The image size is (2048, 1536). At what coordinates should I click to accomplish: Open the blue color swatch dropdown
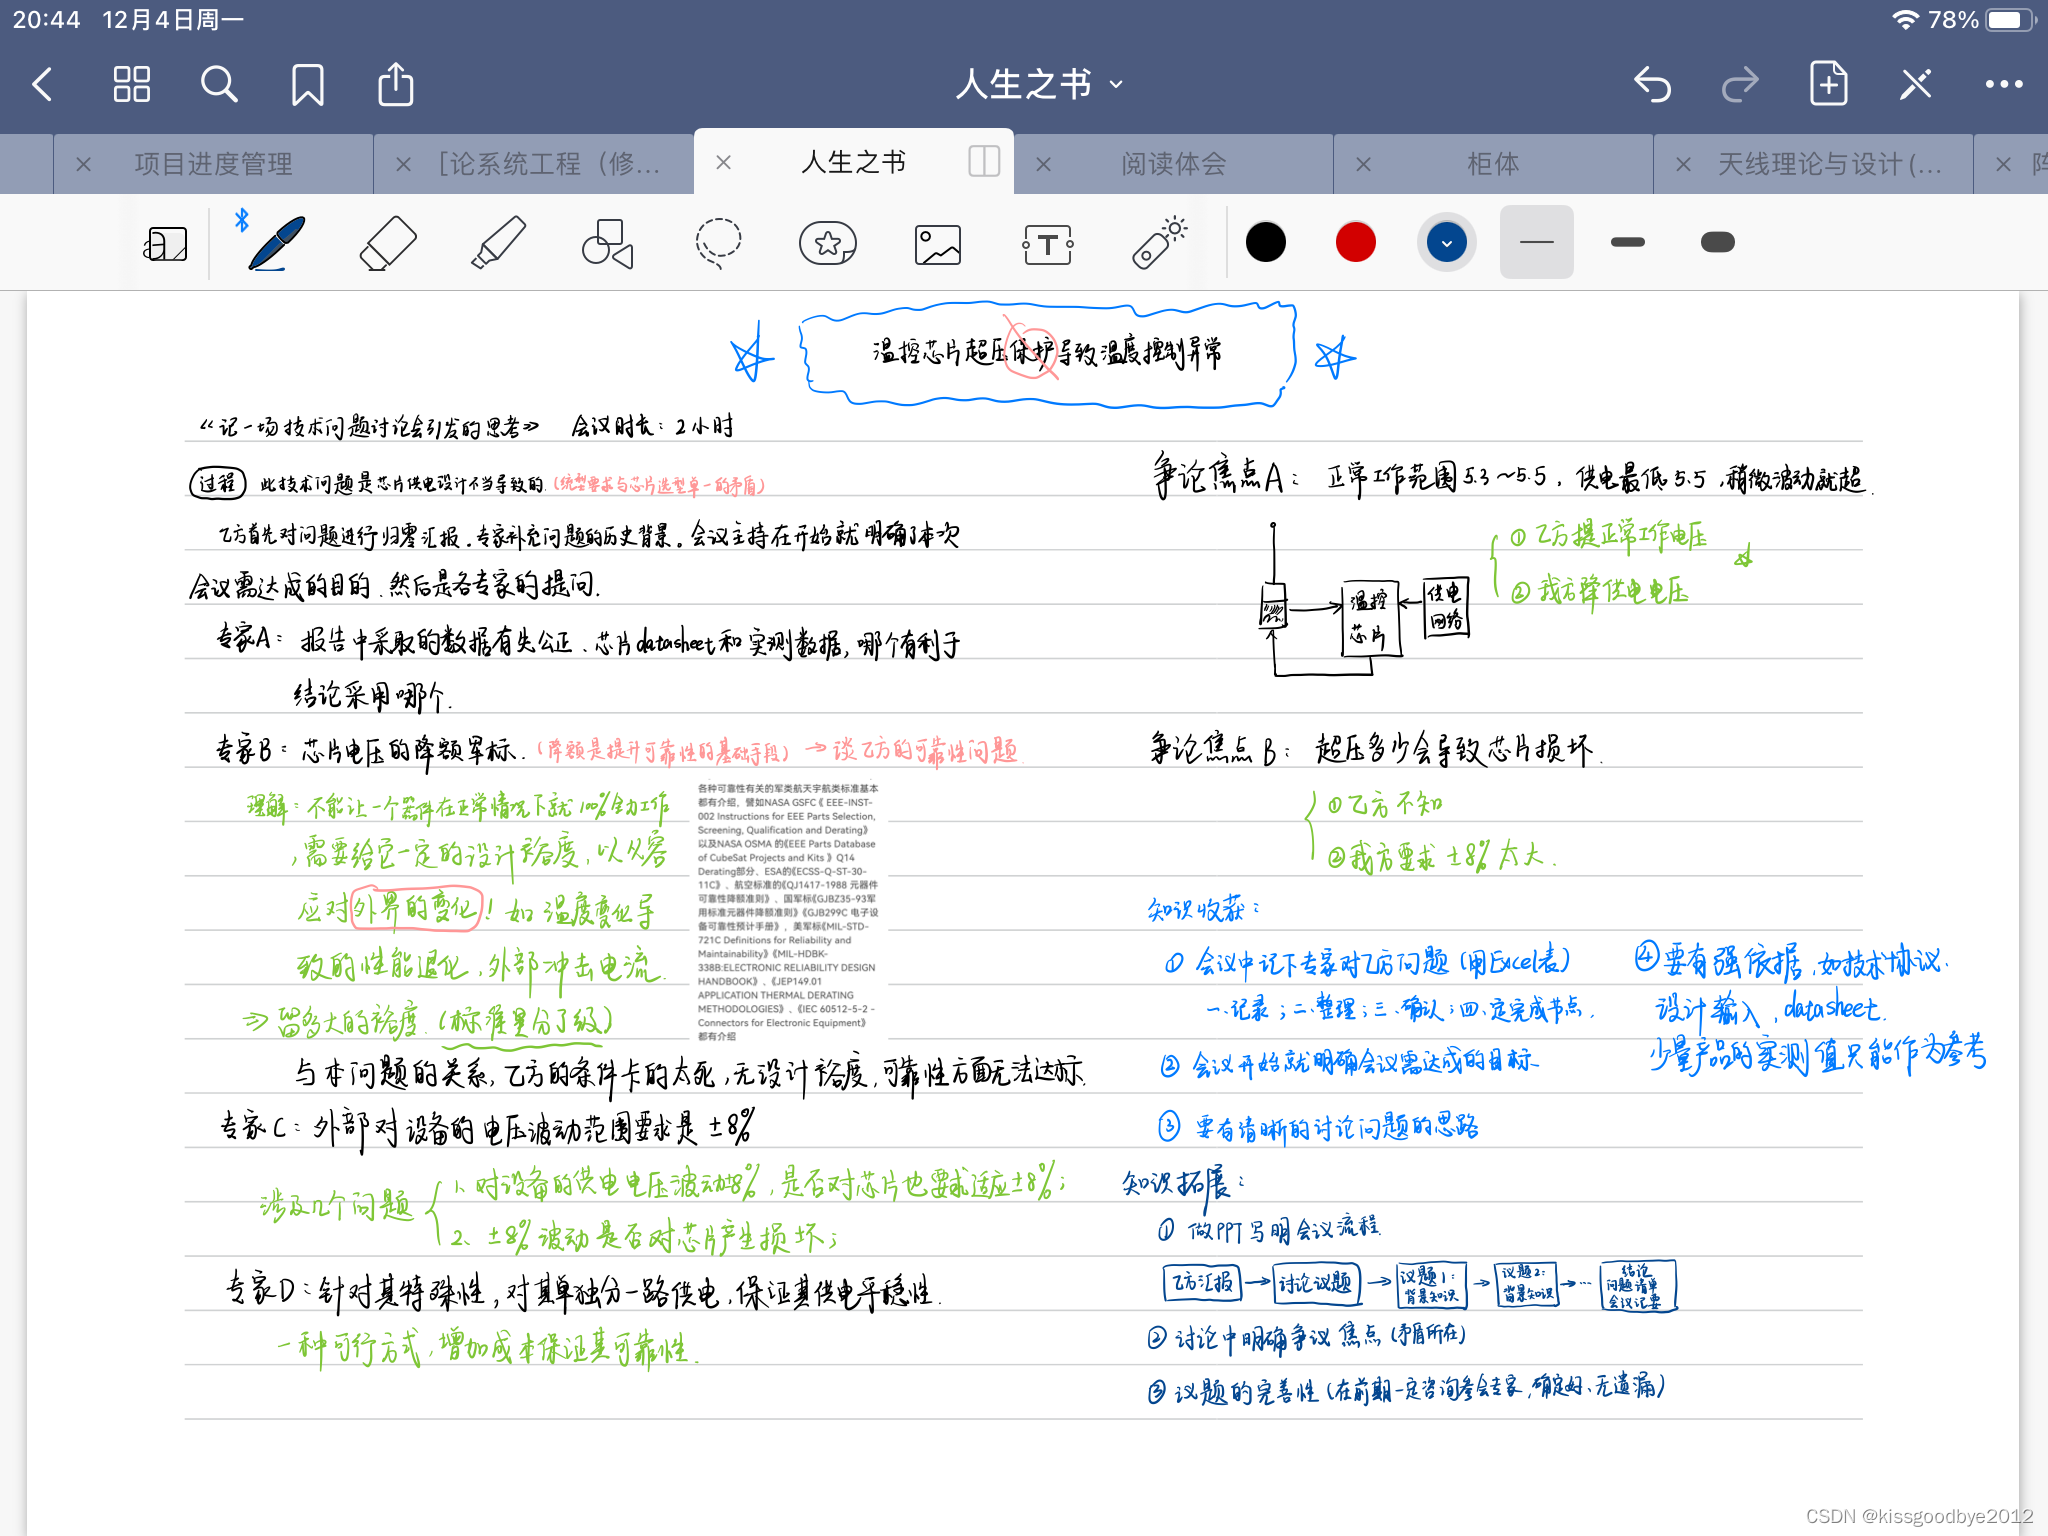[1446, 243]
